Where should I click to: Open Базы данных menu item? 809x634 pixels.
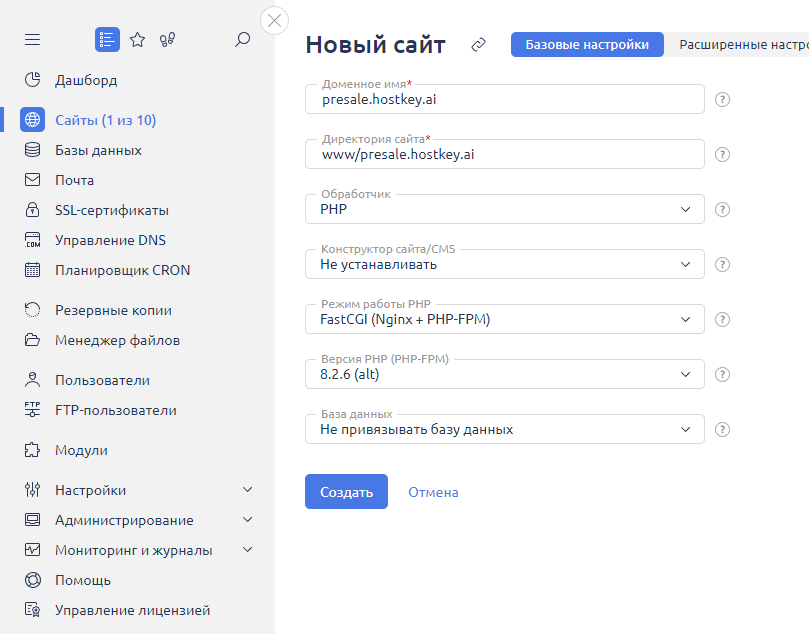(98, 150)
